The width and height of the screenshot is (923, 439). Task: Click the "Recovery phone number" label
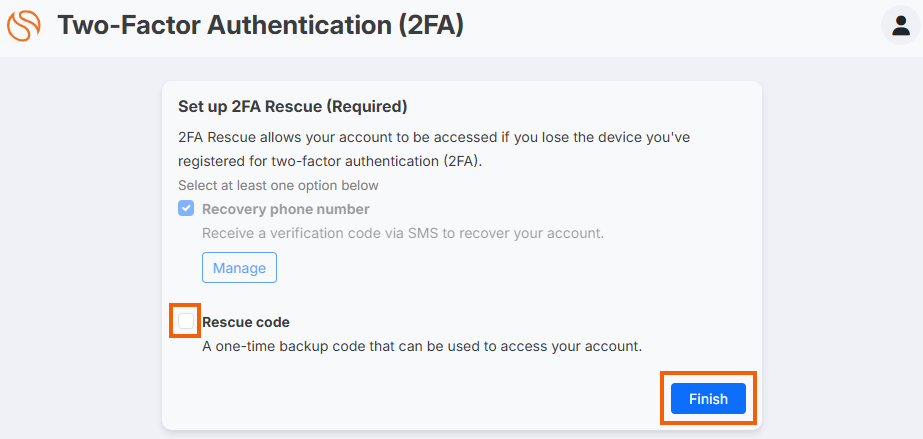[286, 209]
